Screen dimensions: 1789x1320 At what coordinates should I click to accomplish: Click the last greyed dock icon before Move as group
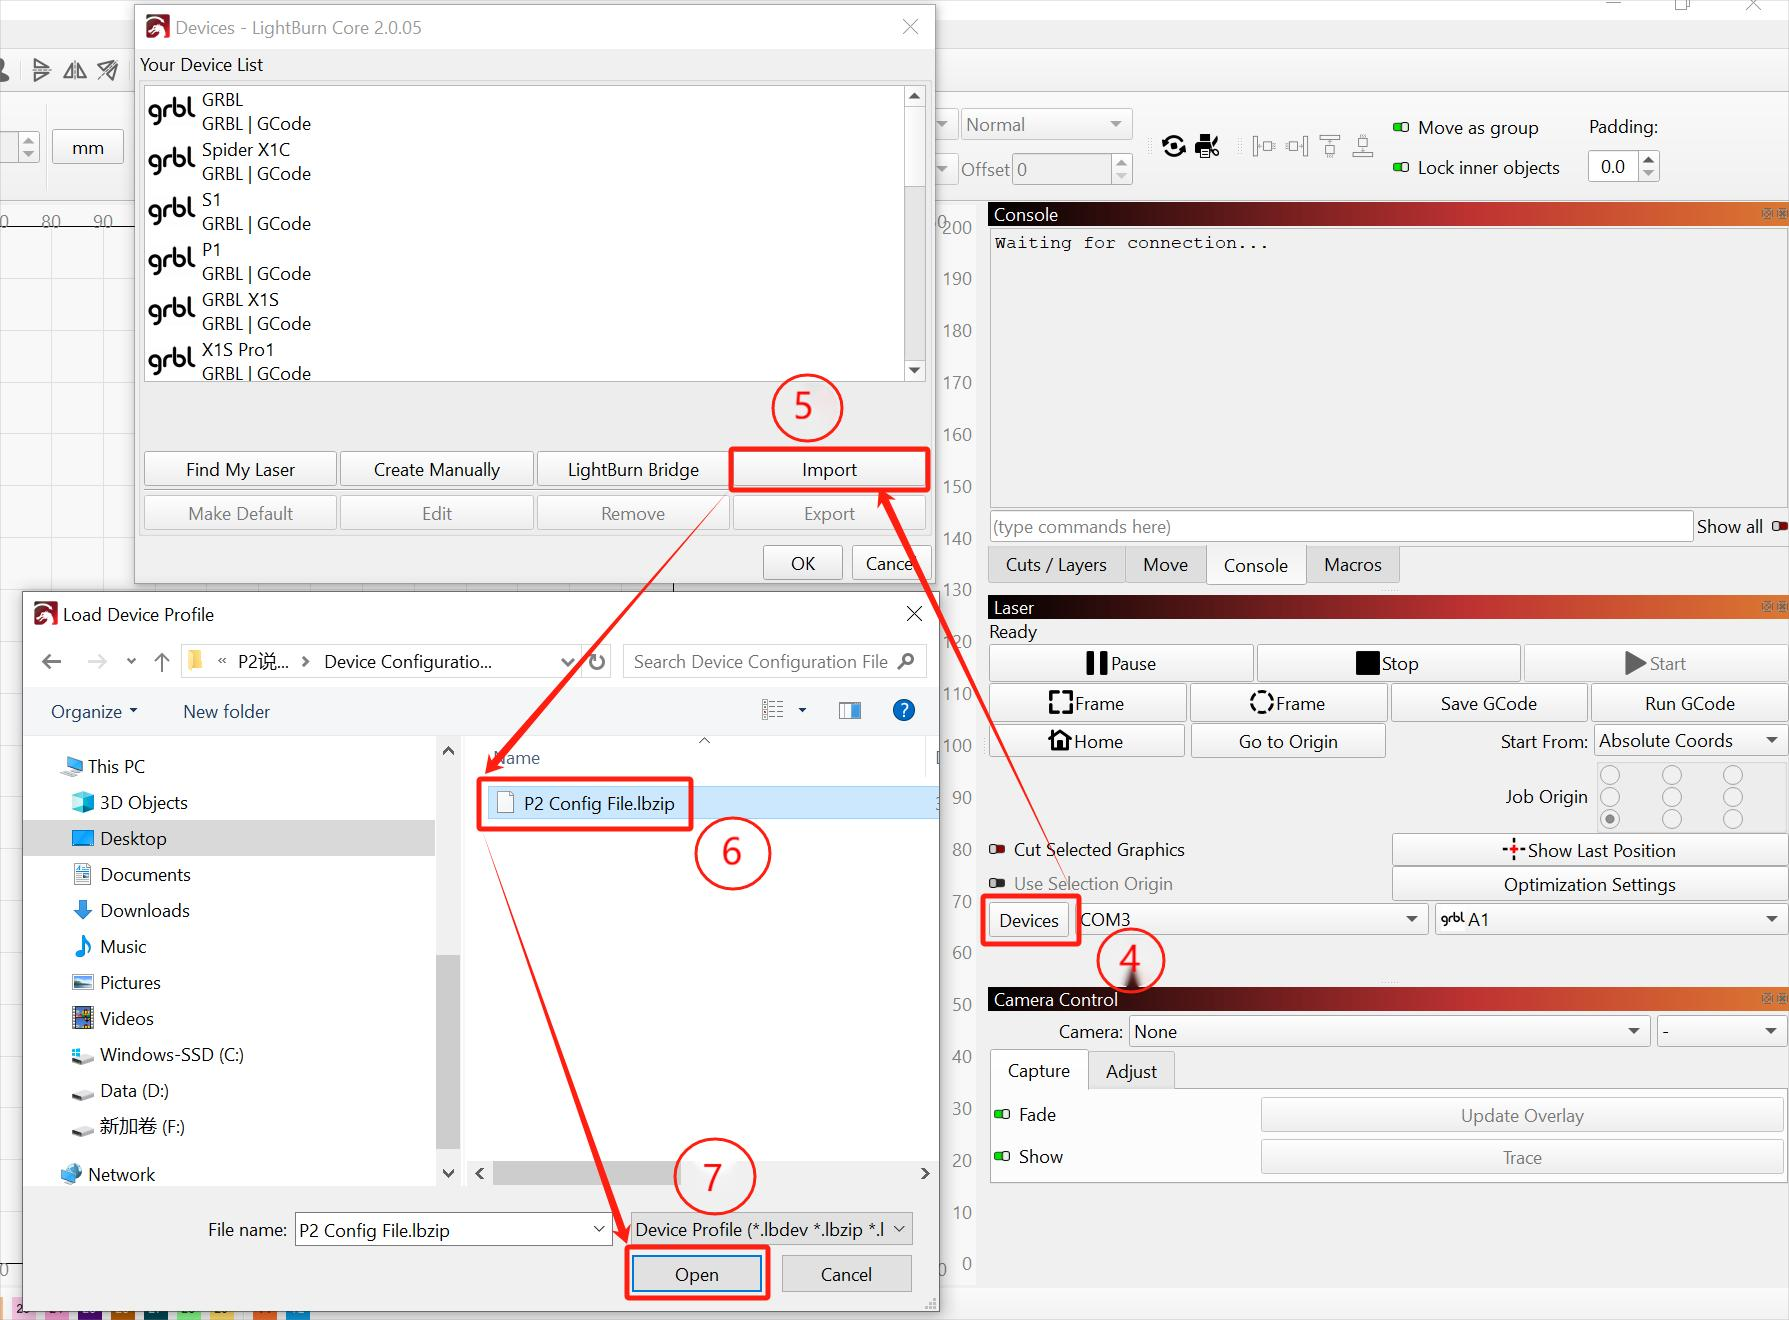(x=1362, y=147)
